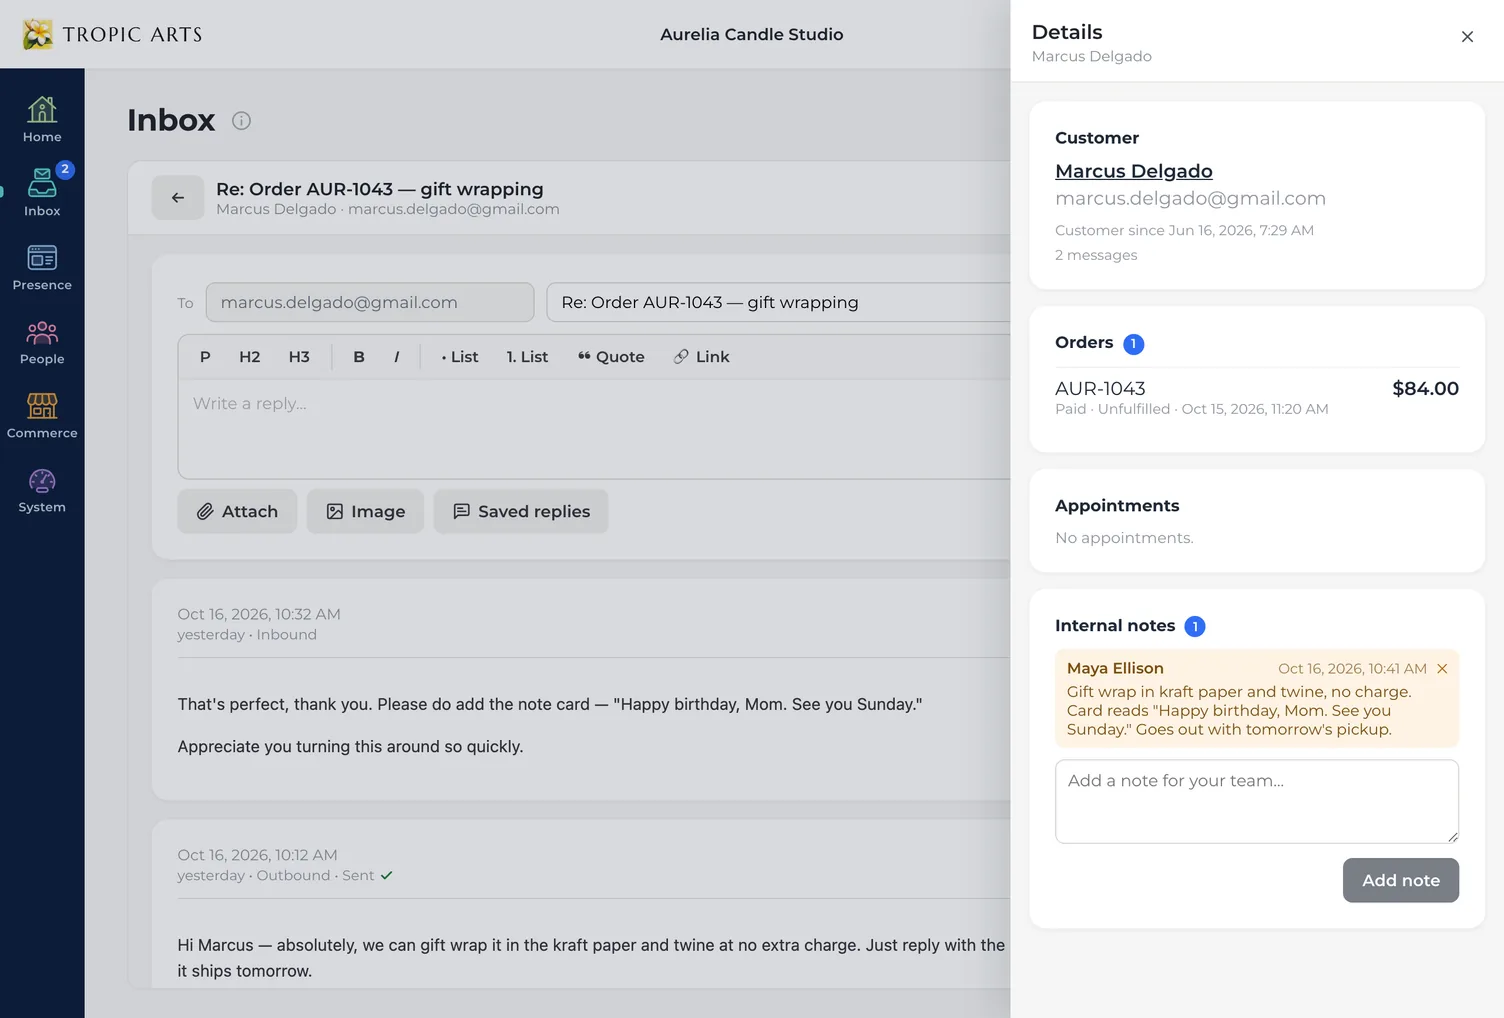Click the customer email marcus.delgado@gmail.com in Details

[1190, 198]
